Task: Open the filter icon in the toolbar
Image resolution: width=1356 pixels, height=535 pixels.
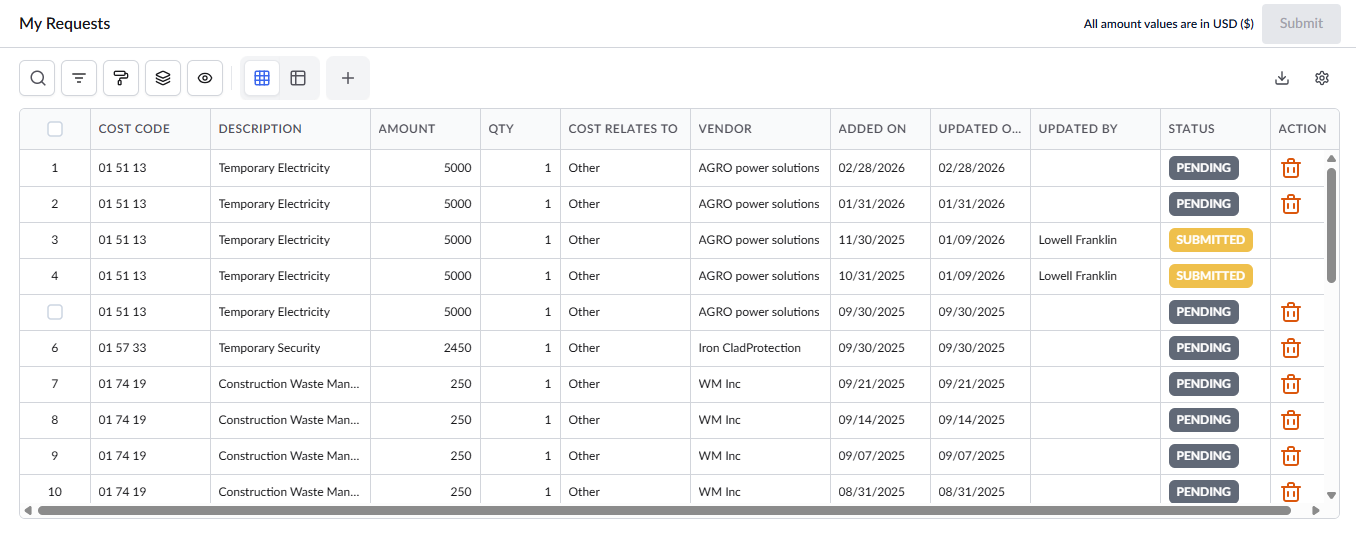Action: pyautogui.click(x=79, y=78)
